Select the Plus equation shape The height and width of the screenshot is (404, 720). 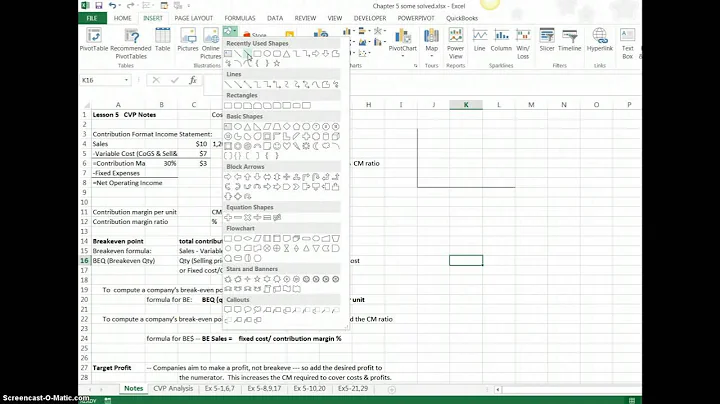point(228,218)
